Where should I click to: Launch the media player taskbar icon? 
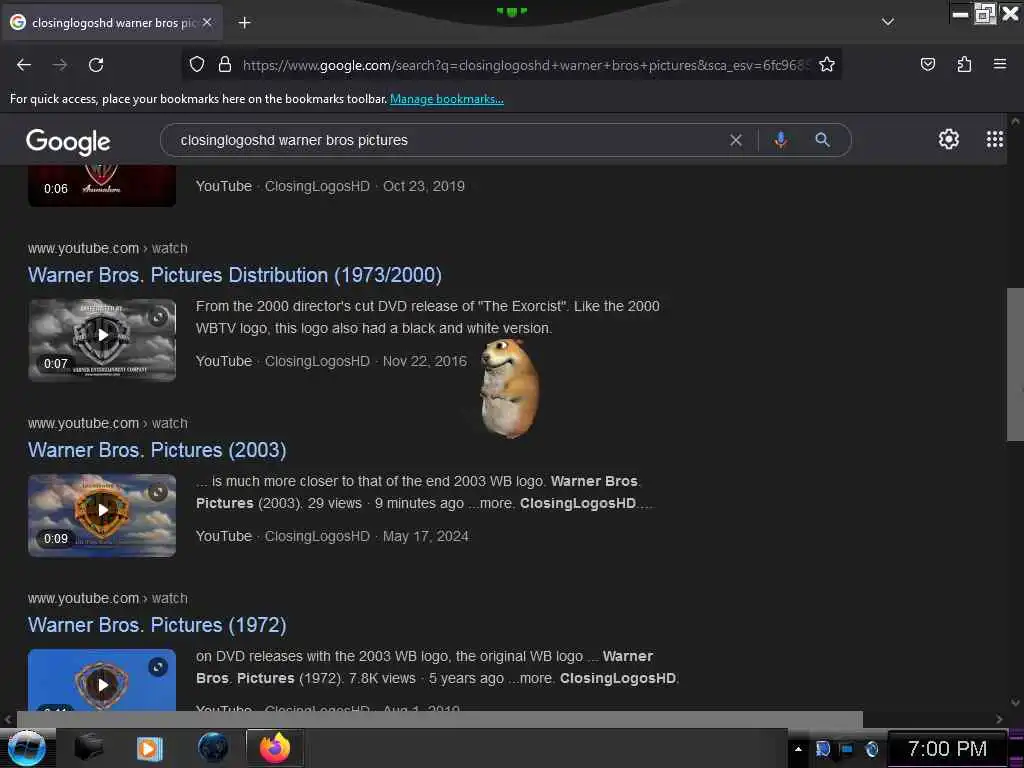[149, 748]
